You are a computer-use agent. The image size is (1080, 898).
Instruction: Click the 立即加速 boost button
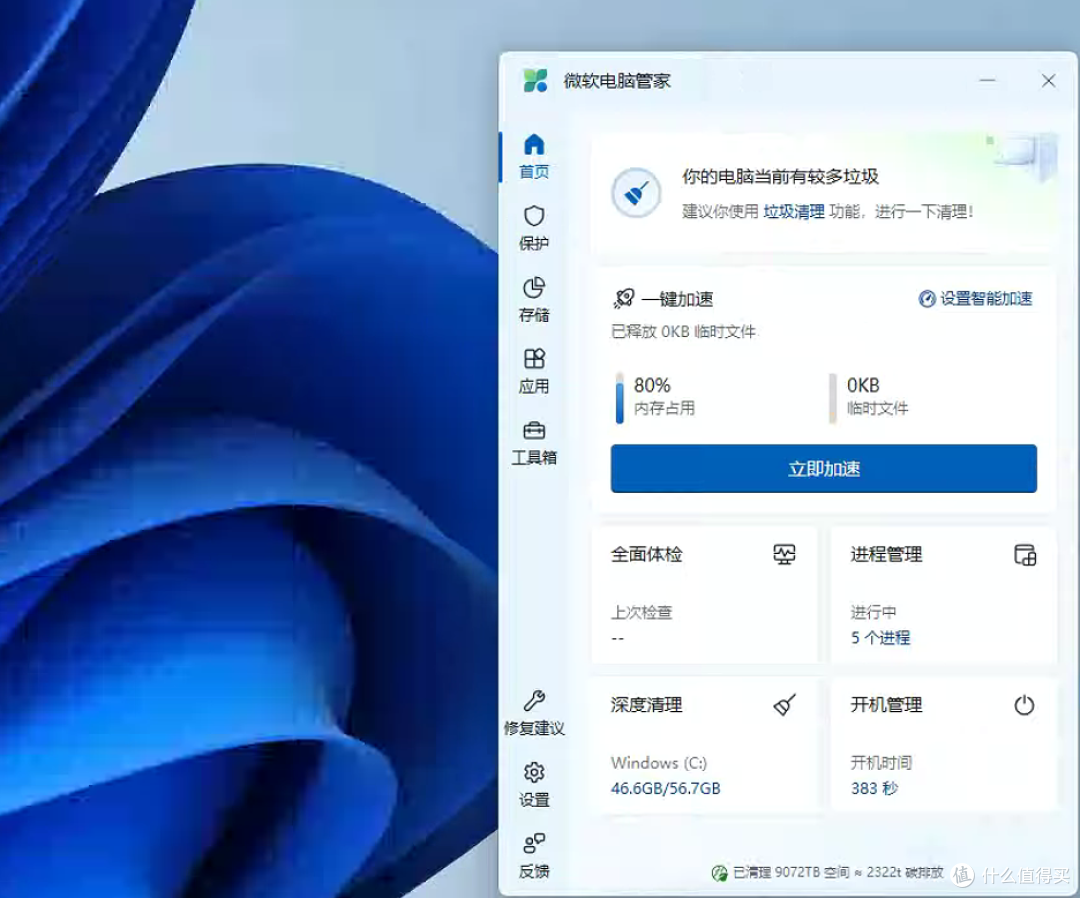[823, 468]
